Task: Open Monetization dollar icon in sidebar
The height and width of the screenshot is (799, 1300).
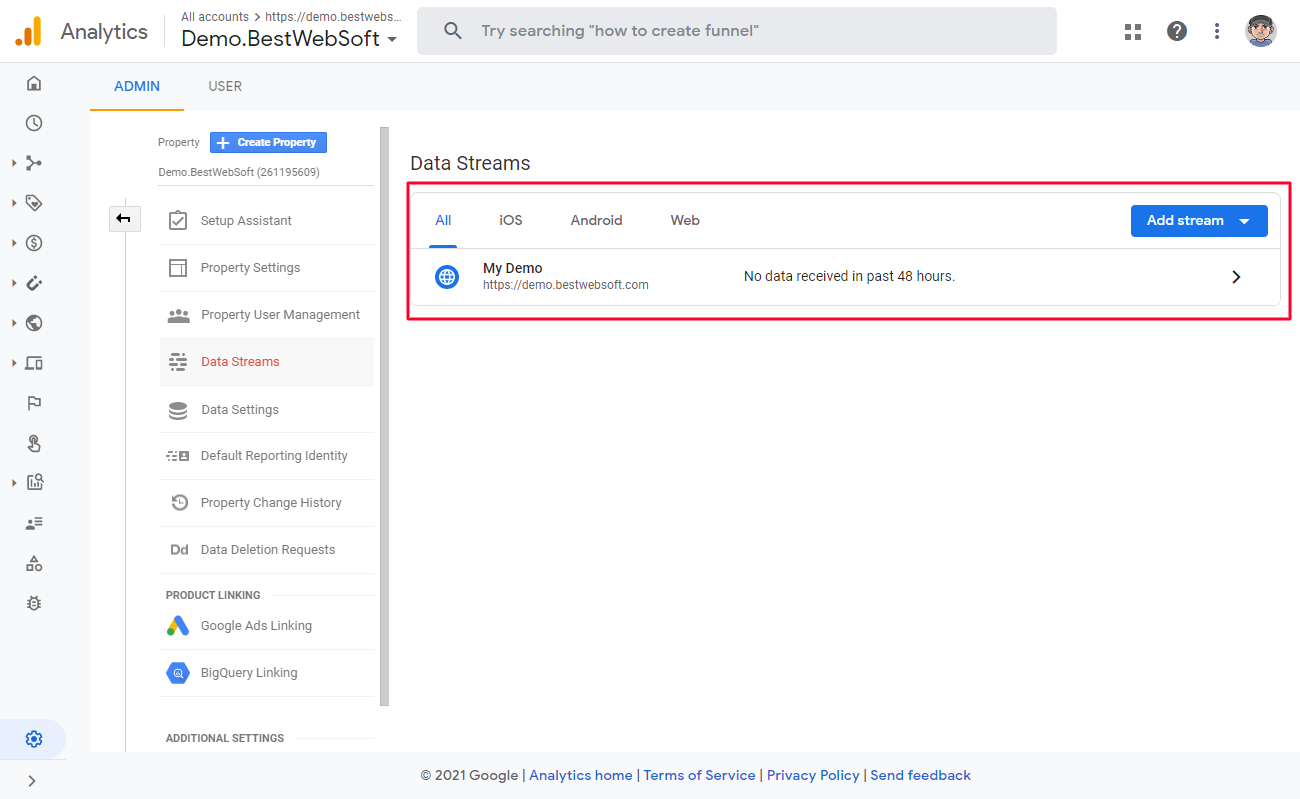Action: [34, 243]
